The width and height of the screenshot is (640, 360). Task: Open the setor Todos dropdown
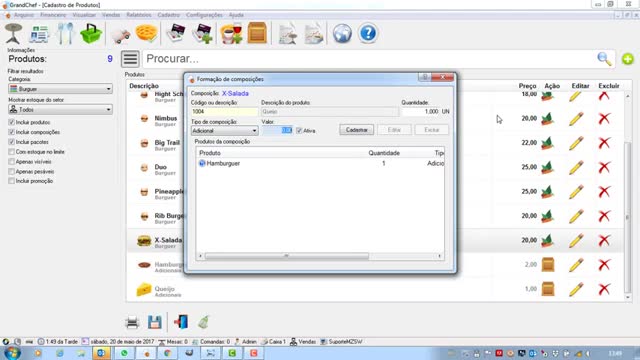60,109
